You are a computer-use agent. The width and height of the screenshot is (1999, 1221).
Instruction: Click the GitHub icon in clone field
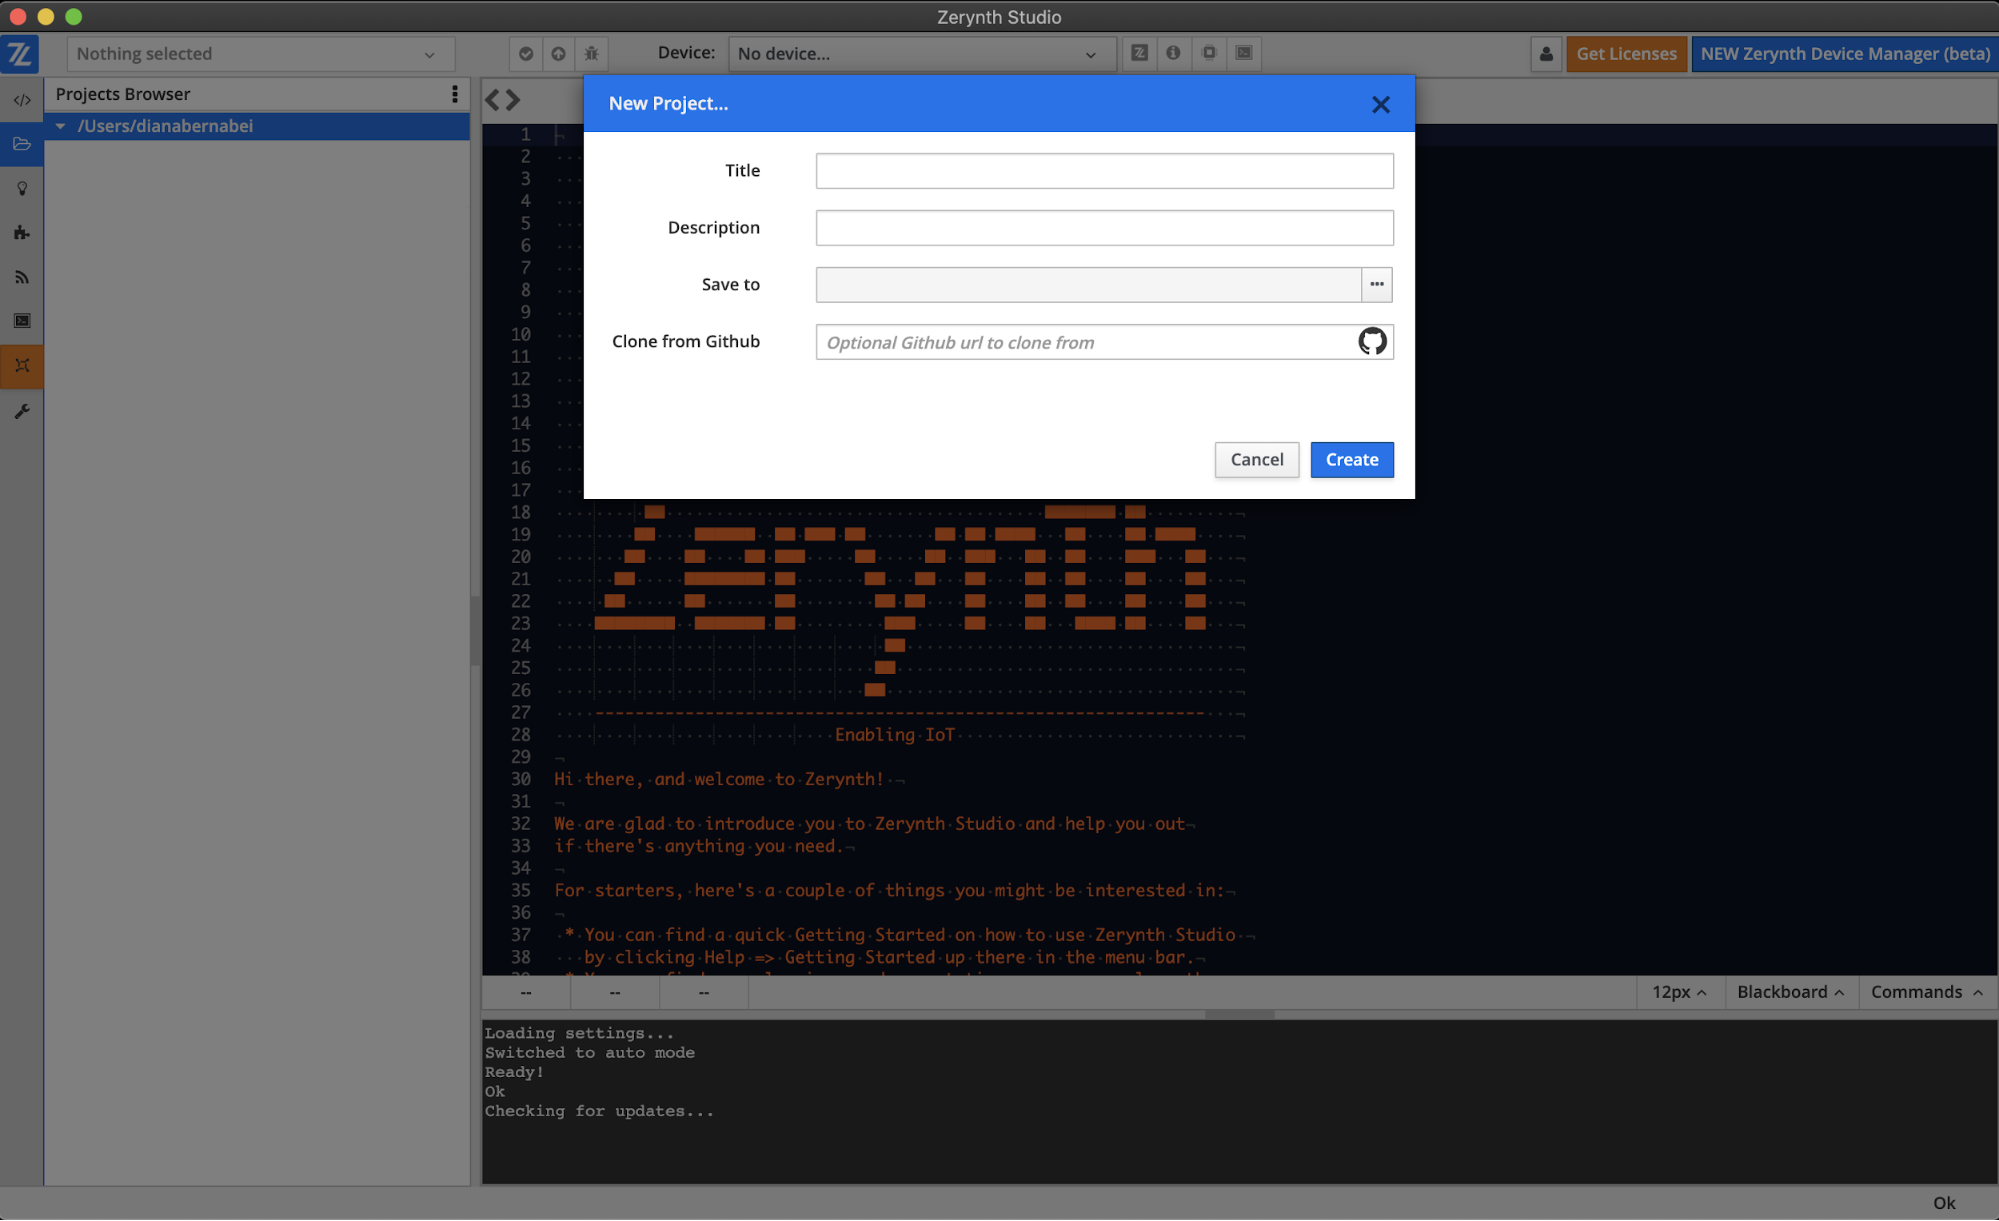(1372, 342)
